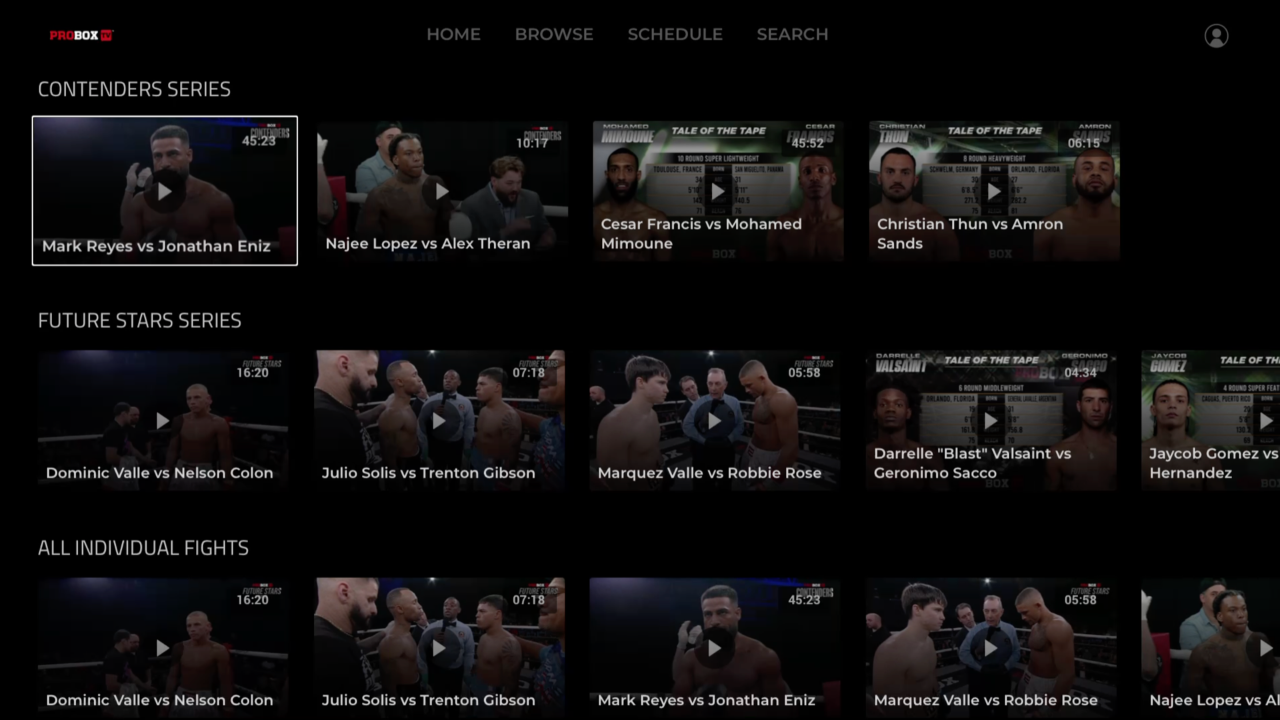Start the Marquez Valle vs Robbie Rose video
1280x720 pixels.
714,421
